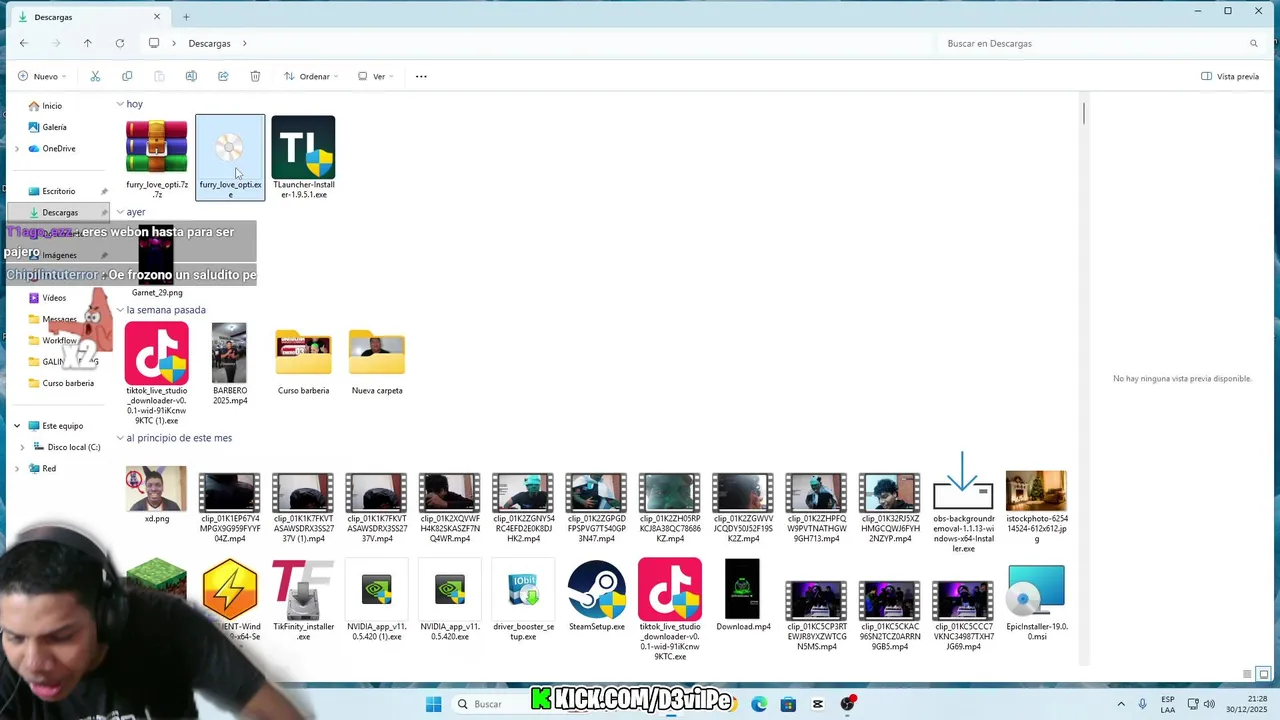The width and height of the screenshot is (1280, 720).
Task: Toggle the Vista previa pane
Action: pos(1230,76)
